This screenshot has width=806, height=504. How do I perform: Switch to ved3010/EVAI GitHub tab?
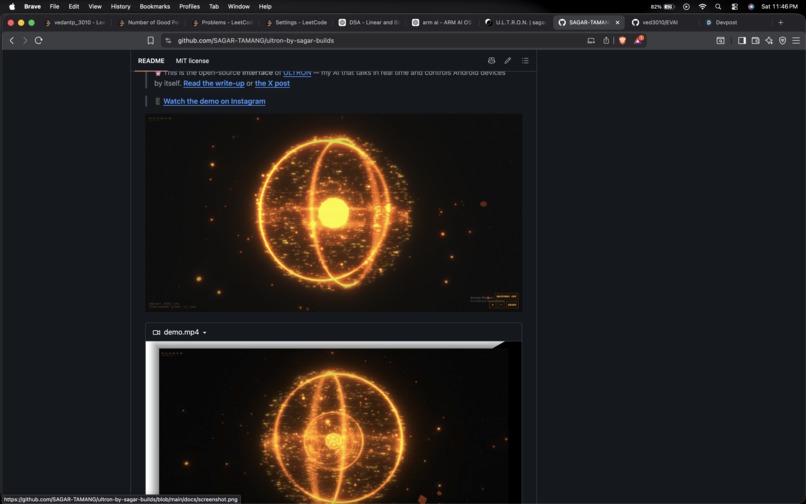click(661, 23)
